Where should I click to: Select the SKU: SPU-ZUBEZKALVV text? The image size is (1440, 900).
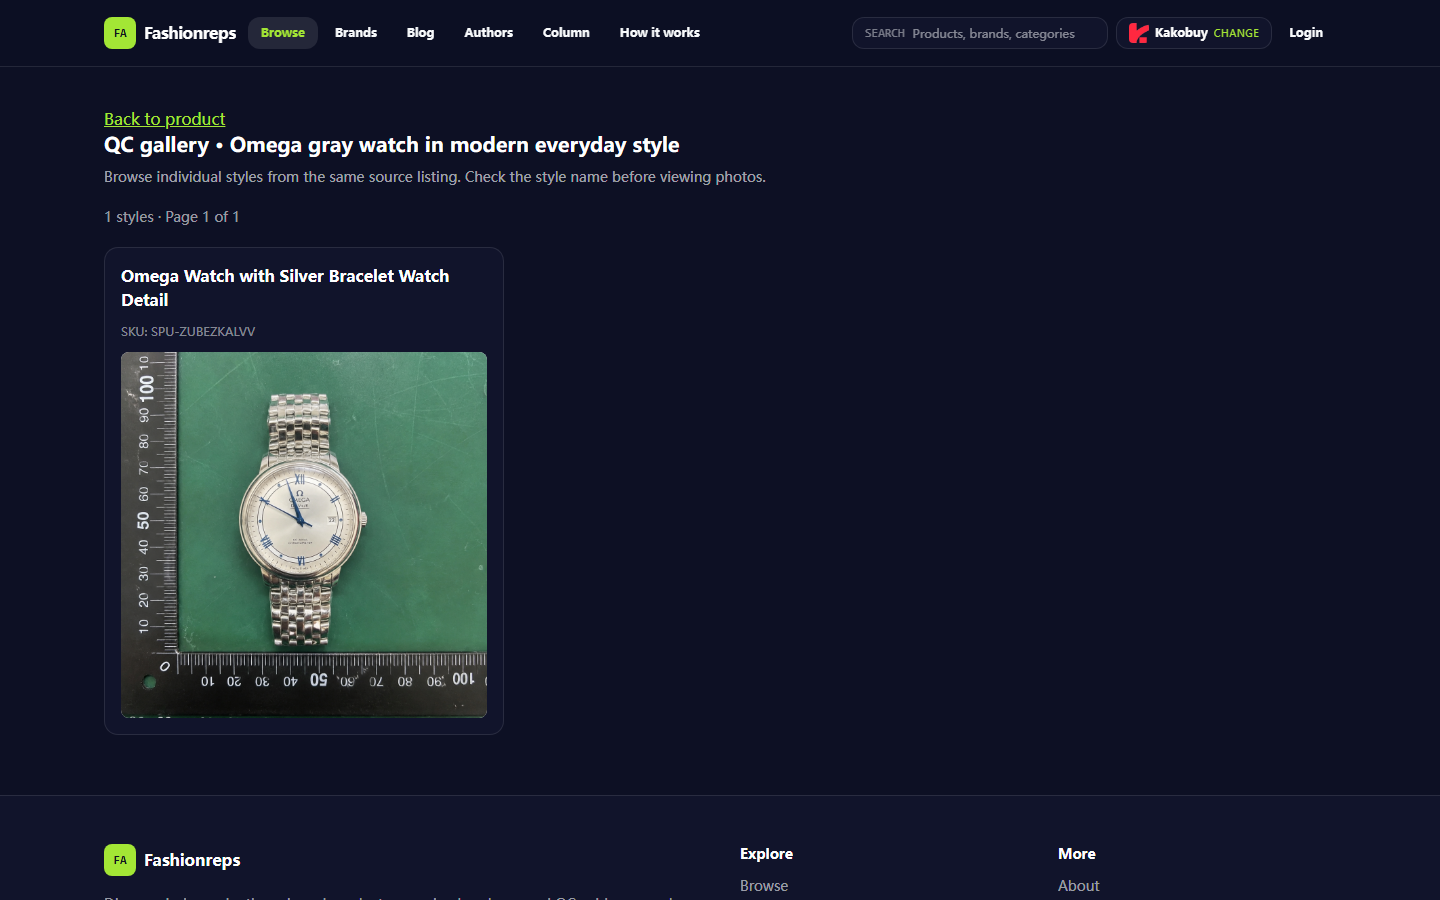coord(188,332)
